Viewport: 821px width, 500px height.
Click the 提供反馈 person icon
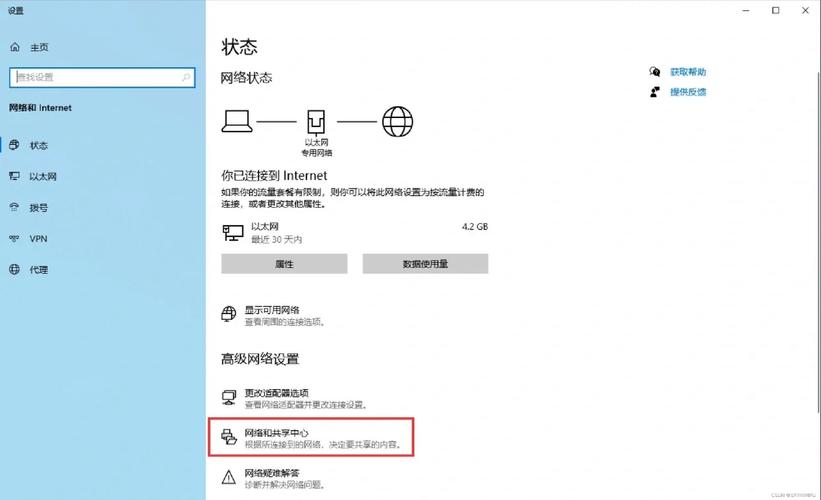coord(654,92)
